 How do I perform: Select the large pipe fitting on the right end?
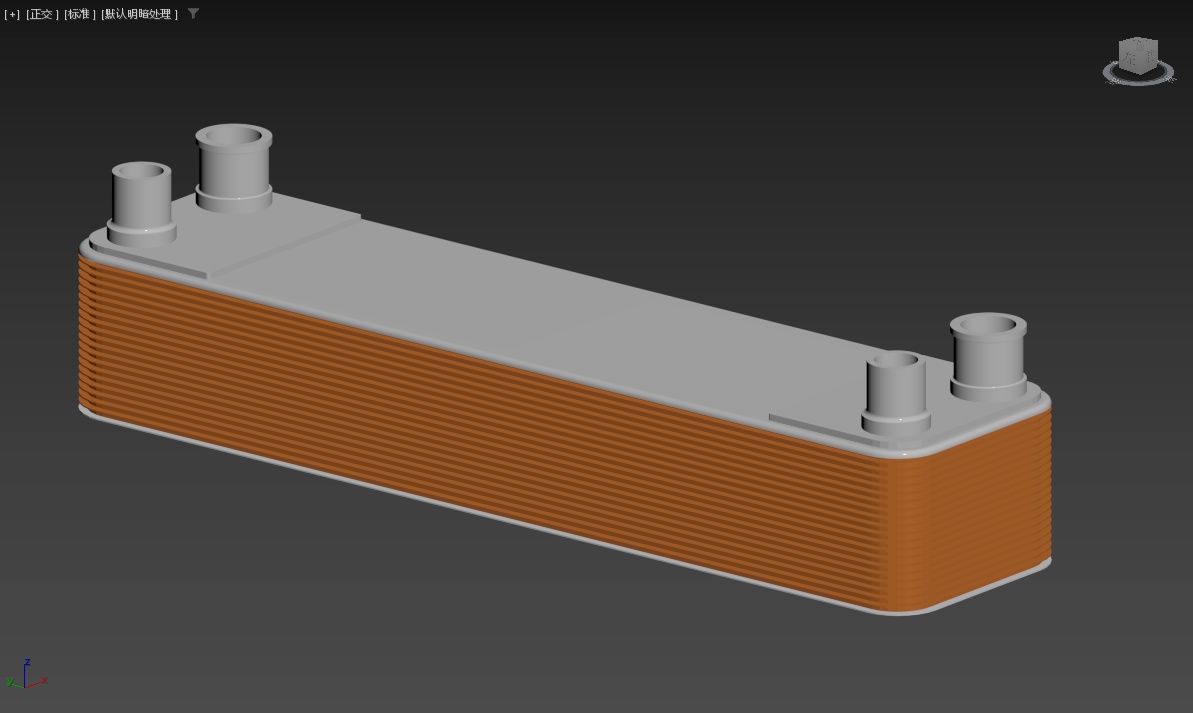tap(987, 356)
